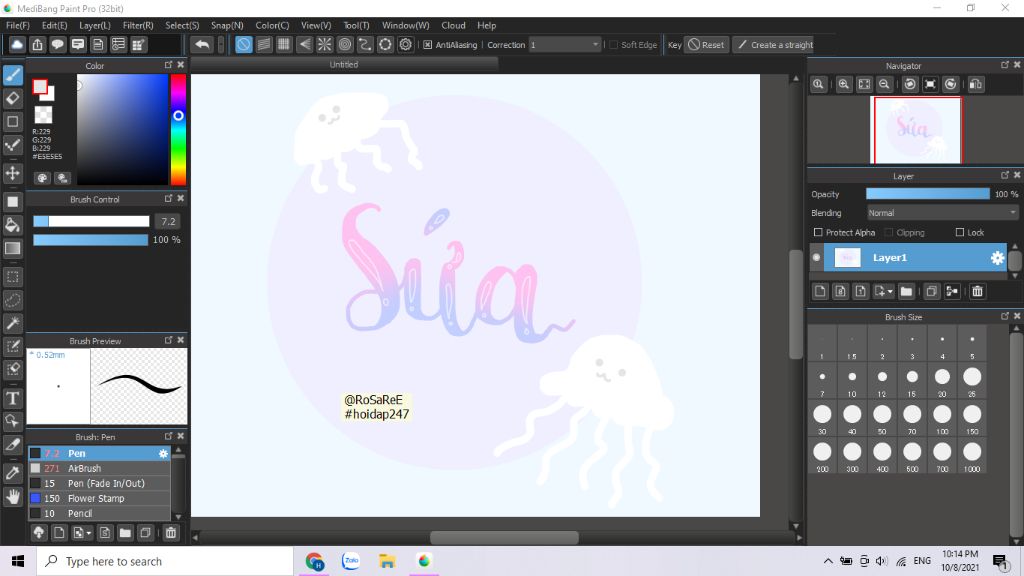This screenshot has width=1024, height=576.
Task: Select the Brush tool in left toolbar
Action: (12, 75)
